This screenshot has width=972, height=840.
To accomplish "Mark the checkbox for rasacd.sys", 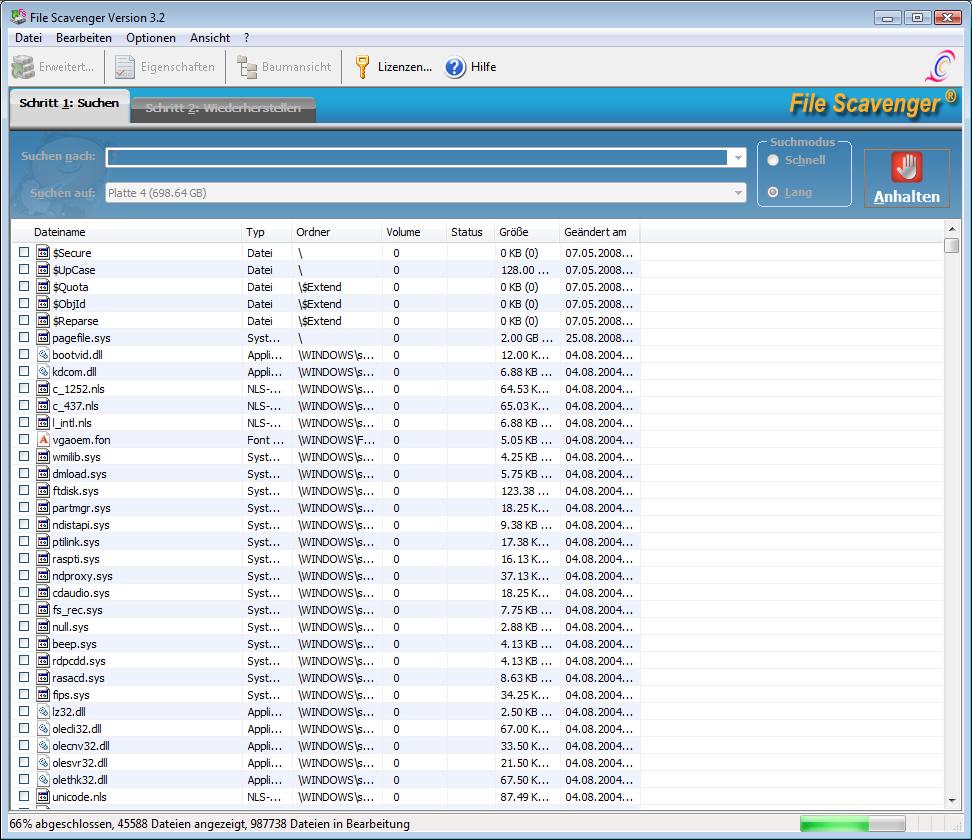I will 24,677.
